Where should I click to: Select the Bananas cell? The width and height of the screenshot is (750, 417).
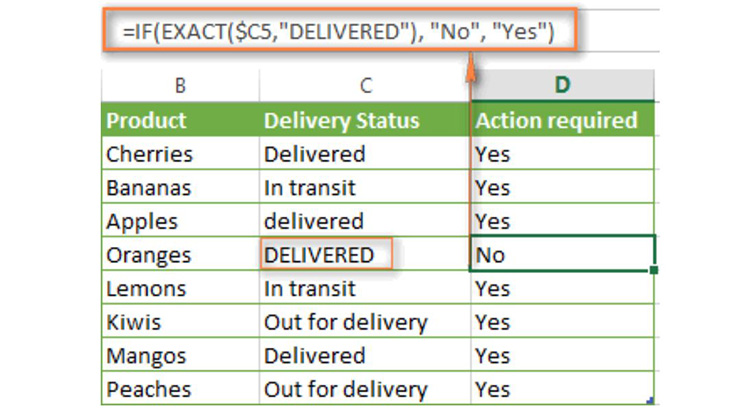[180, 187]
